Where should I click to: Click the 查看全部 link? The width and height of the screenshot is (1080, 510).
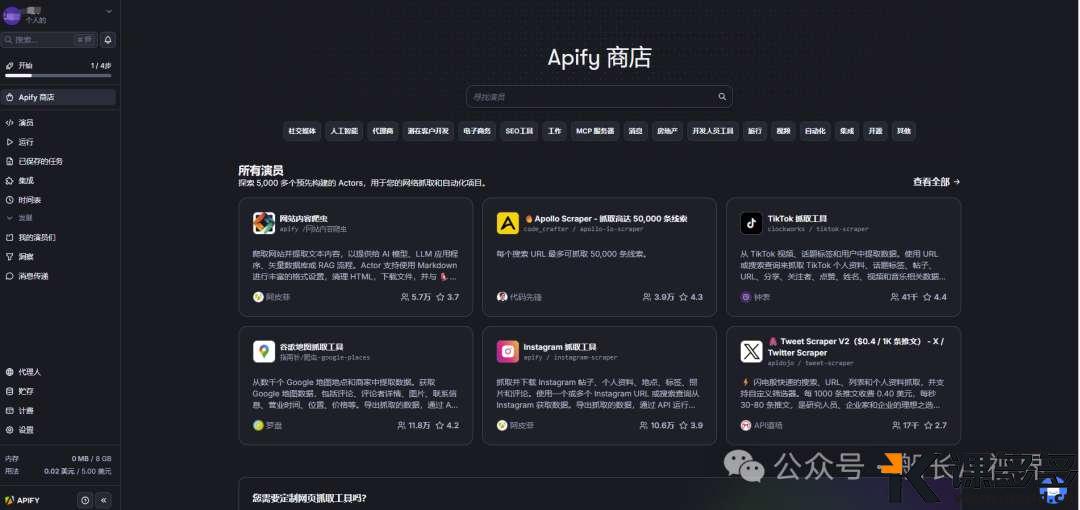coord(936,182)
